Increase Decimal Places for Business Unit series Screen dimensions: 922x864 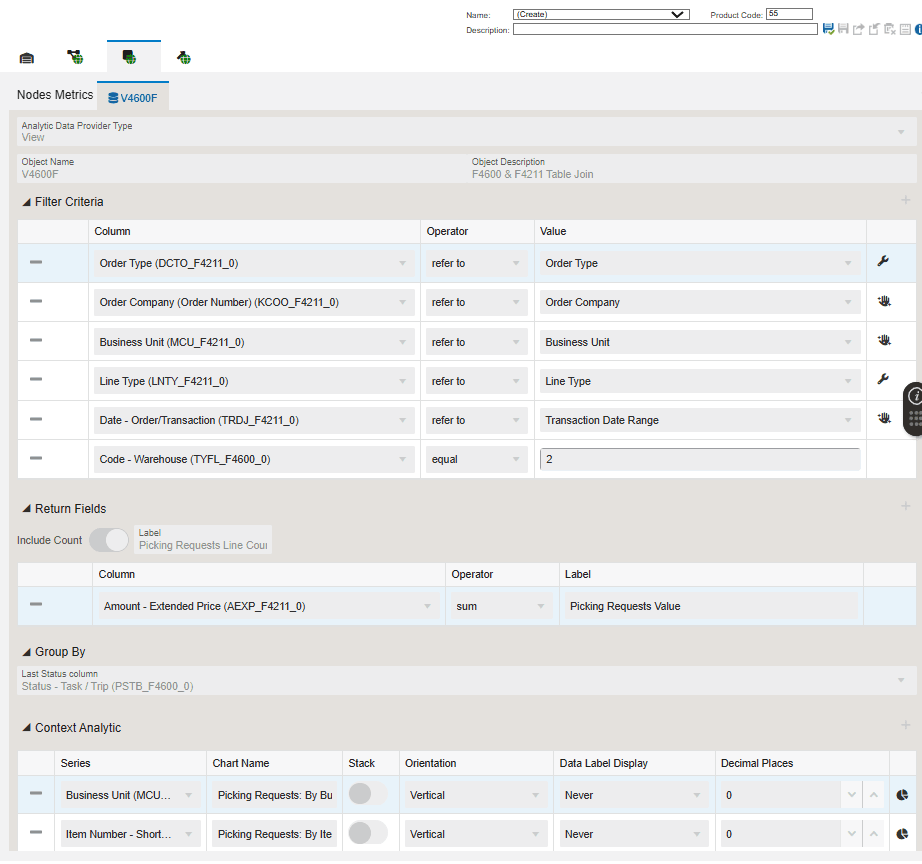coord(874,795)
